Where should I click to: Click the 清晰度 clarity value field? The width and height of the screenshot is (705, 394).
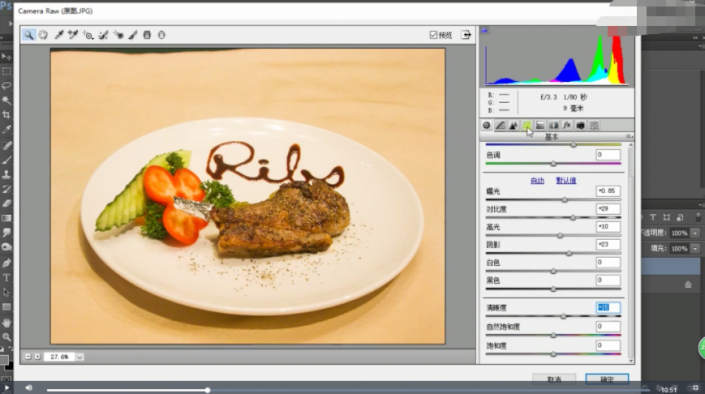pos(608,308)
